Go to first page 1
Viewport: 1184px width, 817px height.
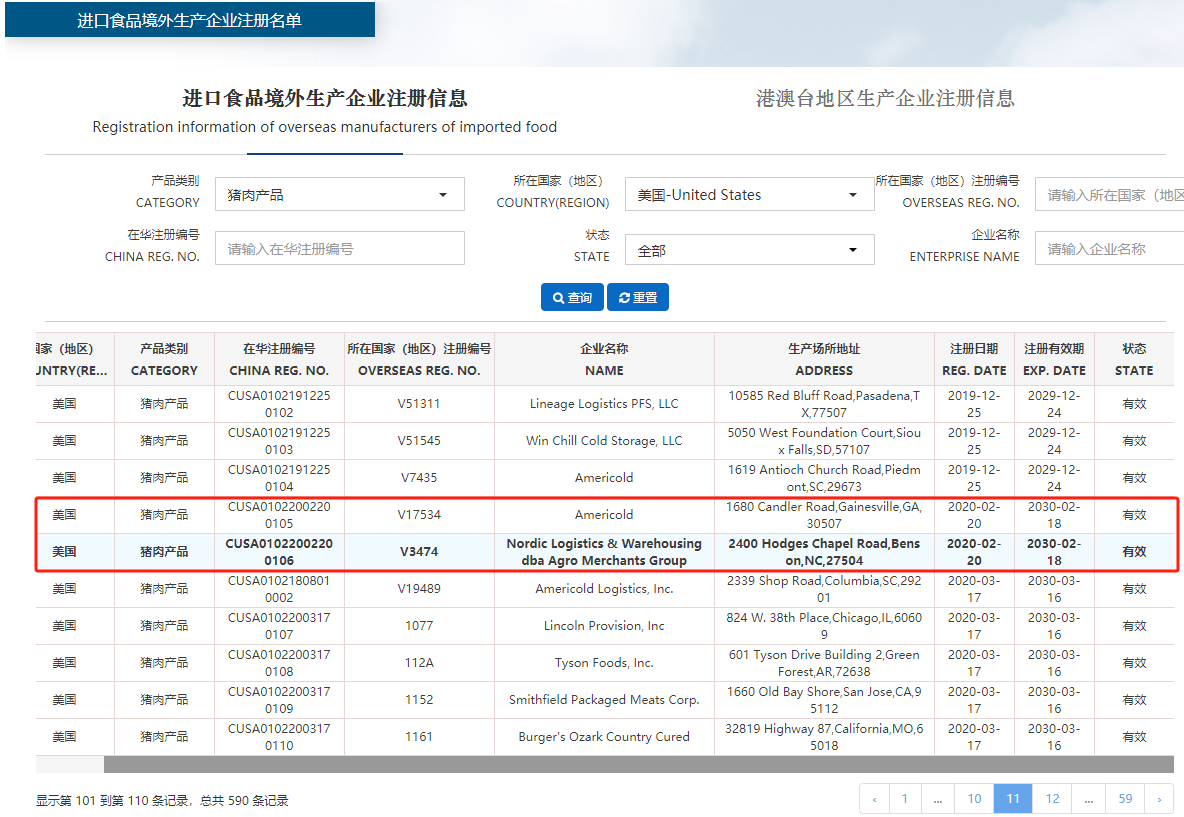tap(905, 799)
